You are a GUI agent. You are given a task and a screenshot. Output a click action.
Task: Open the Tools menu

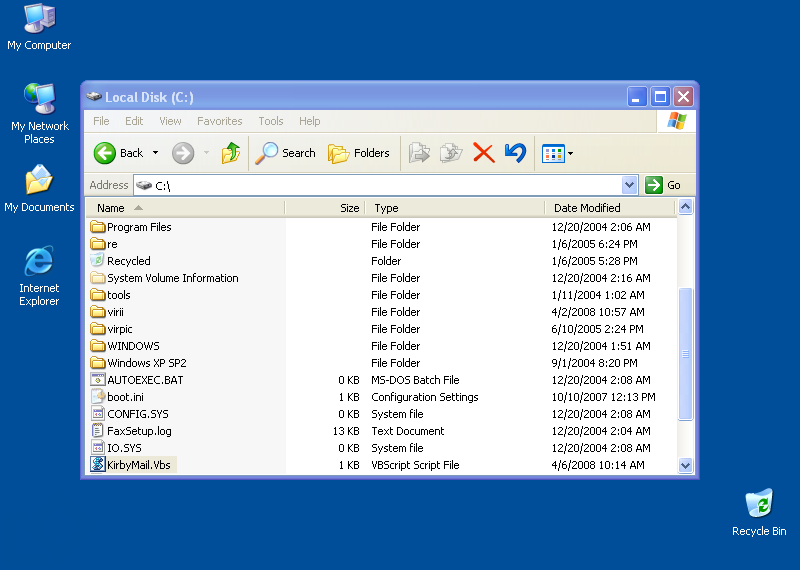pos(271,121)
